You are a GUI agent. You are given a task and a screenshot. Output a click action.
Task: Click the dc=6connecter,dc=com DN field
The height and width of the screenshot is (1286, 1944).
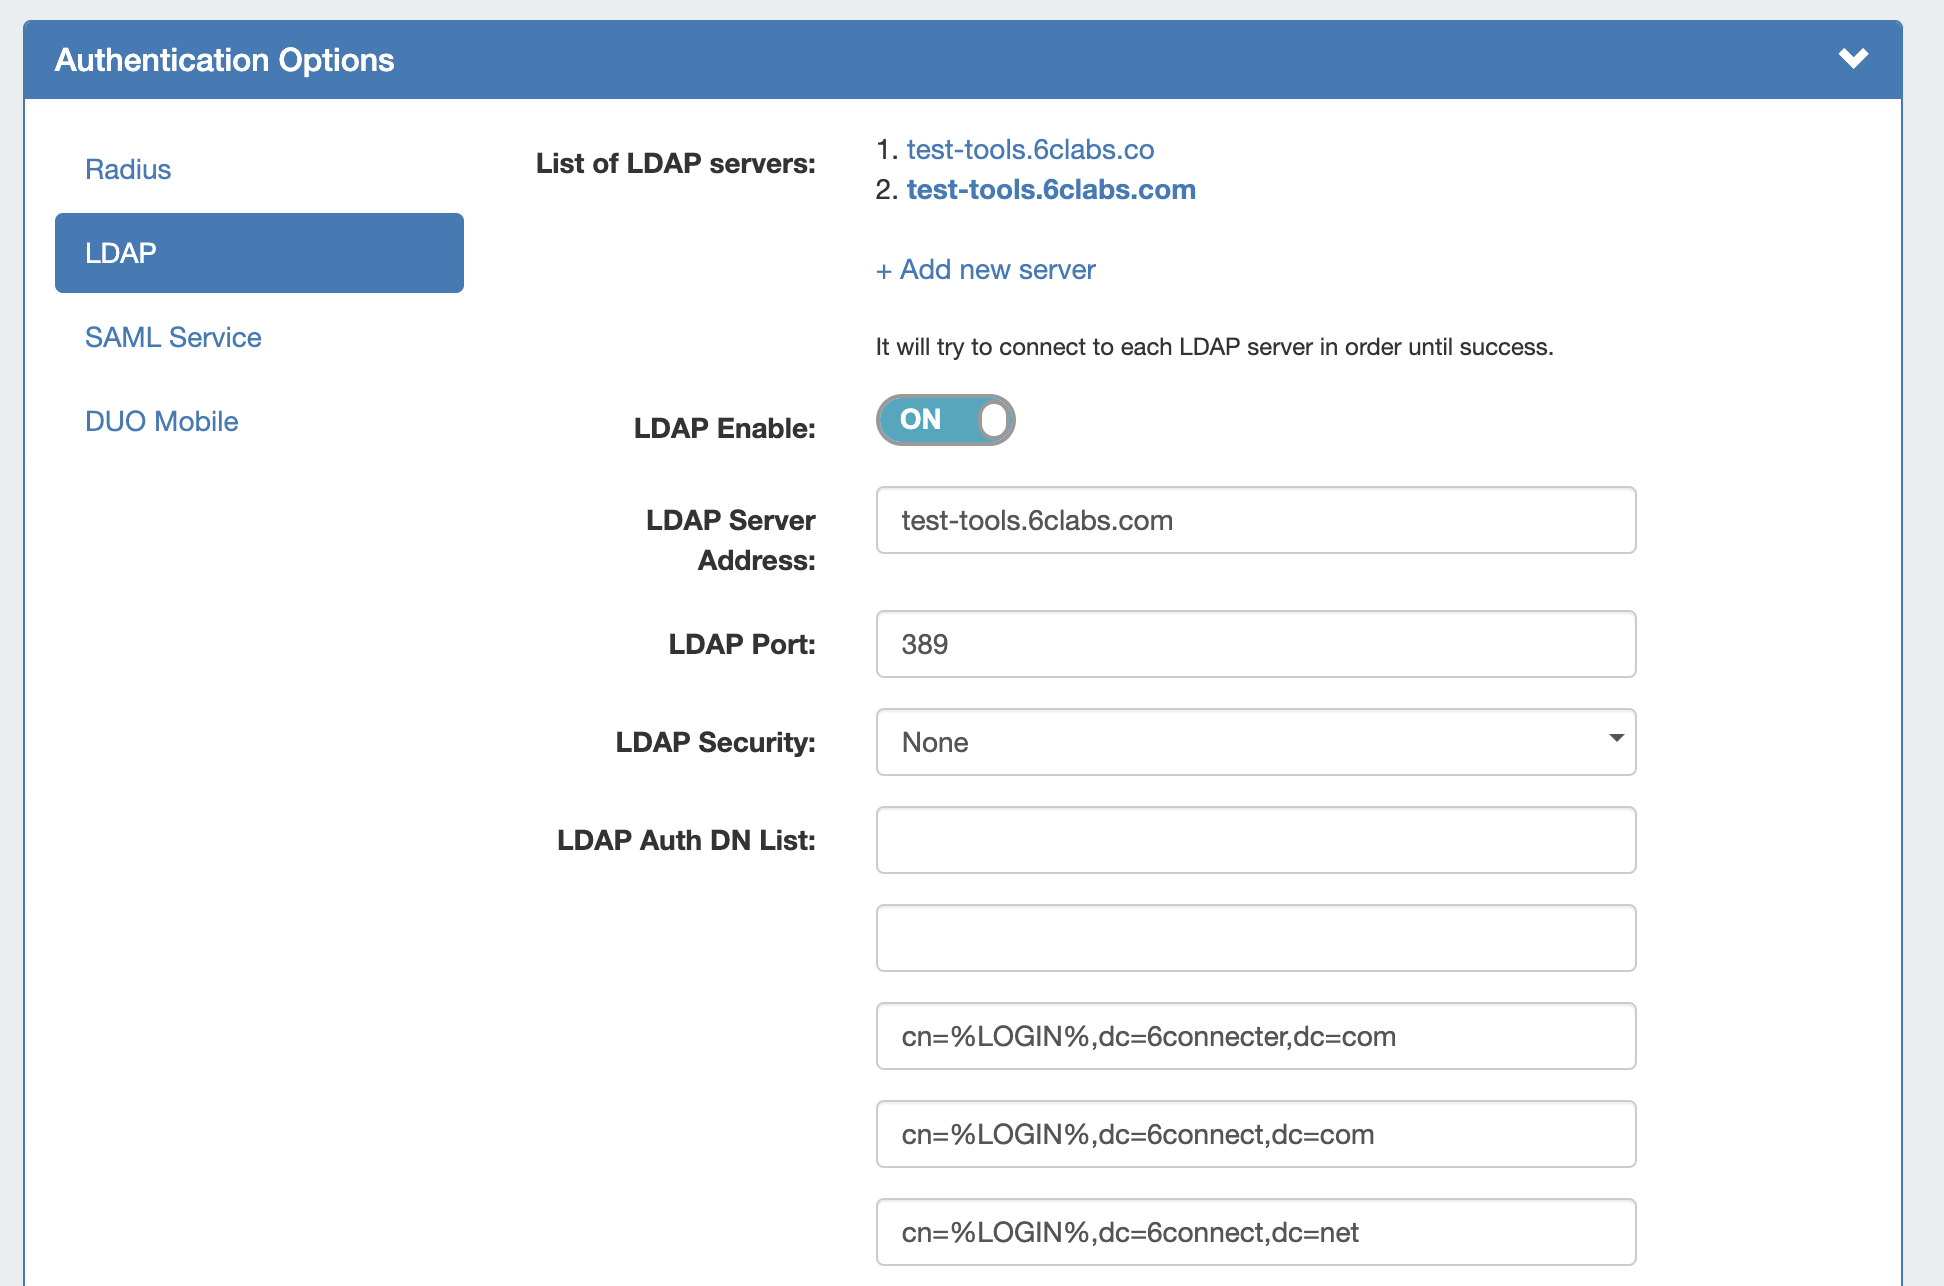coord(1255,1036)
